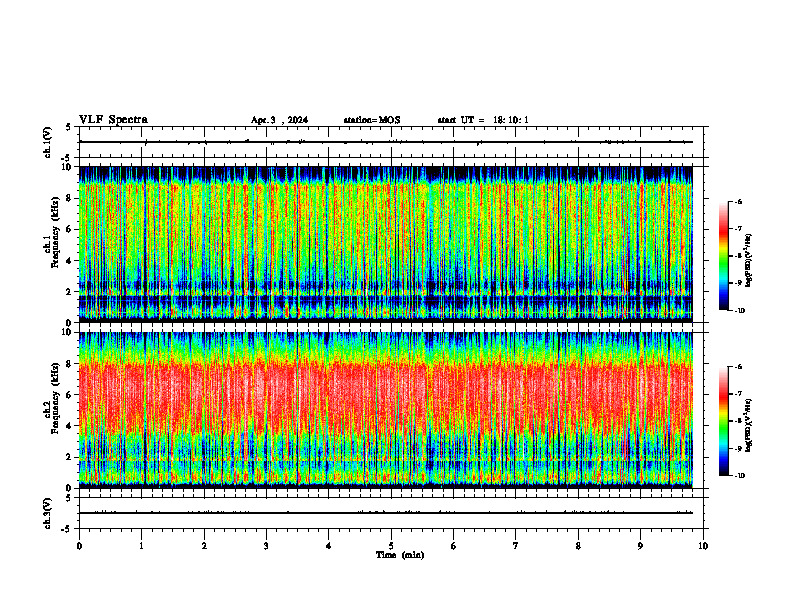Click the ch.1 colorbar "log(PSD)" unit label
Viewport: 792px width, 612px height.
pos(749,261)
